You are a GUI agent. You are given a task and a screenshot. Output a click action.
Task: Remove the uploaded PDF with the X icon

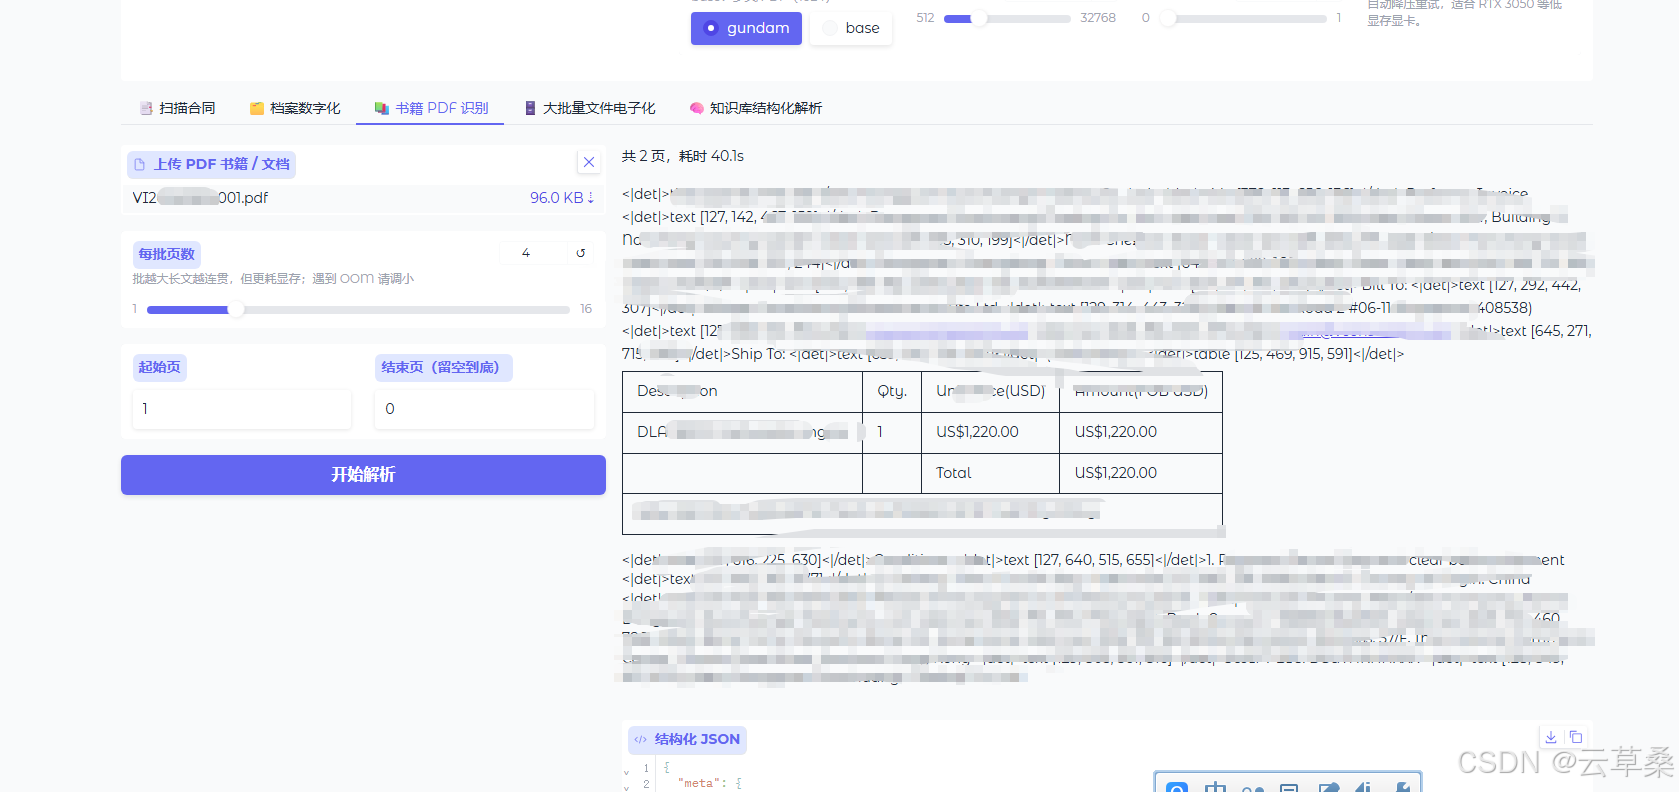pyautogui.click(x=589, y=162)
